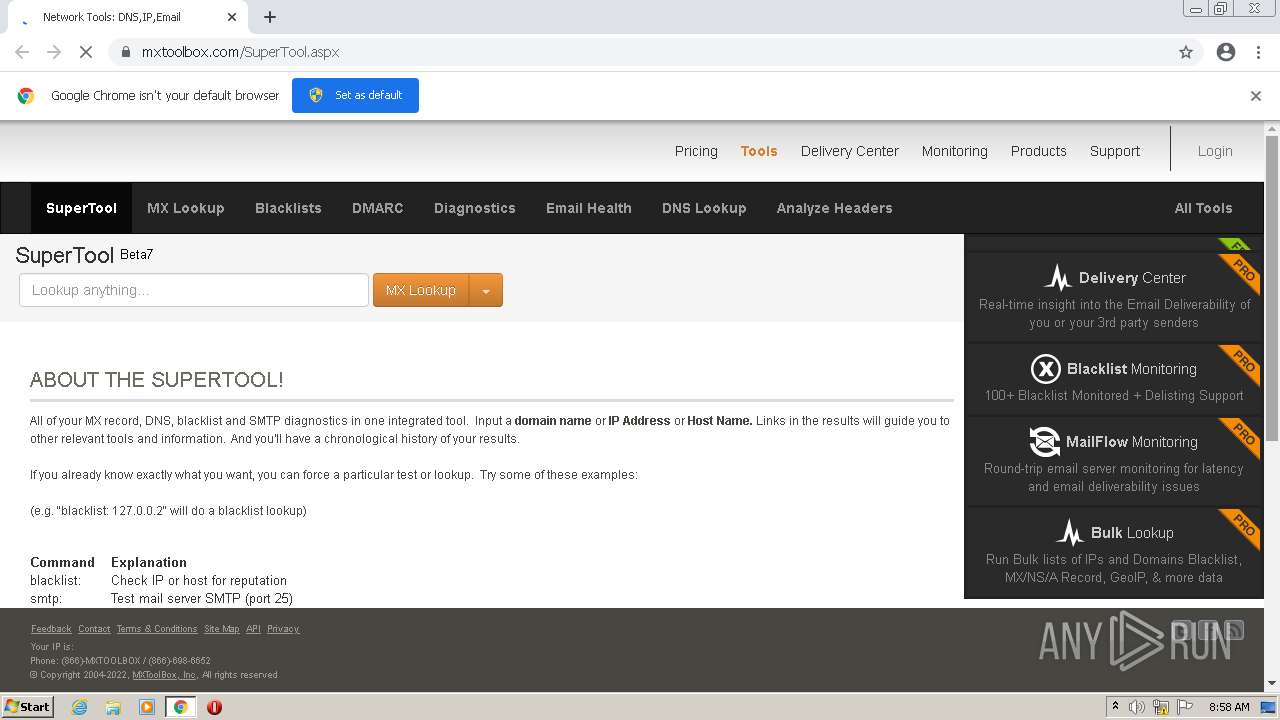Switch to the Diagnostics tab

pyautogui.click(x=475, y=208)
